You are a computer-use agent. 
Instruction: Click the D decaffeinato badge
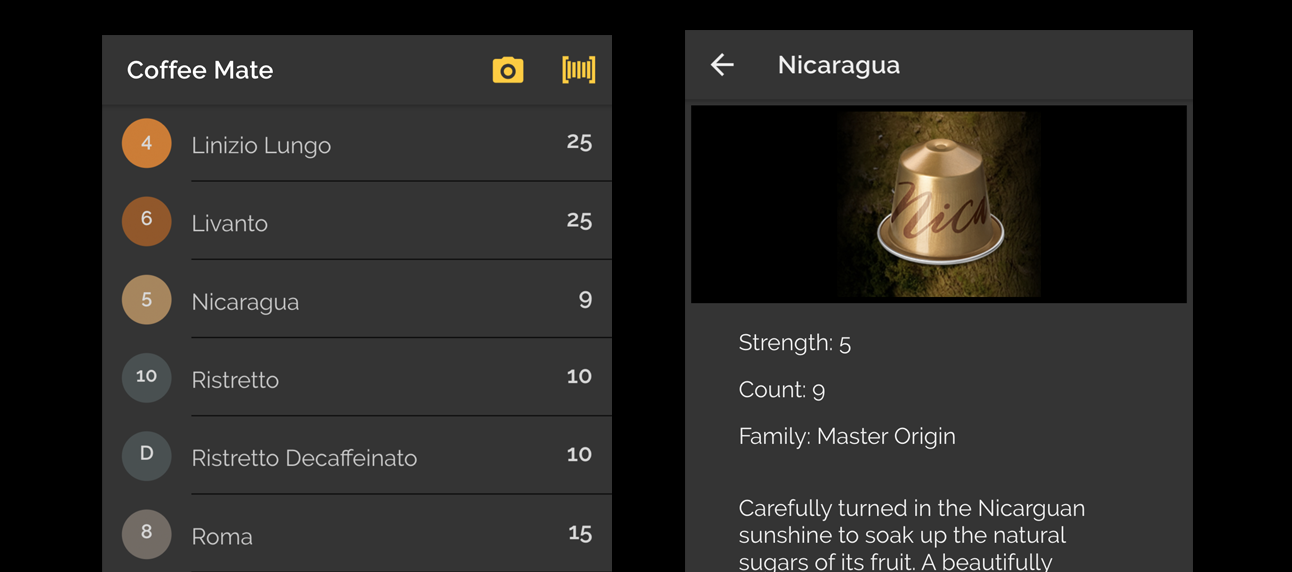(147, 456)
